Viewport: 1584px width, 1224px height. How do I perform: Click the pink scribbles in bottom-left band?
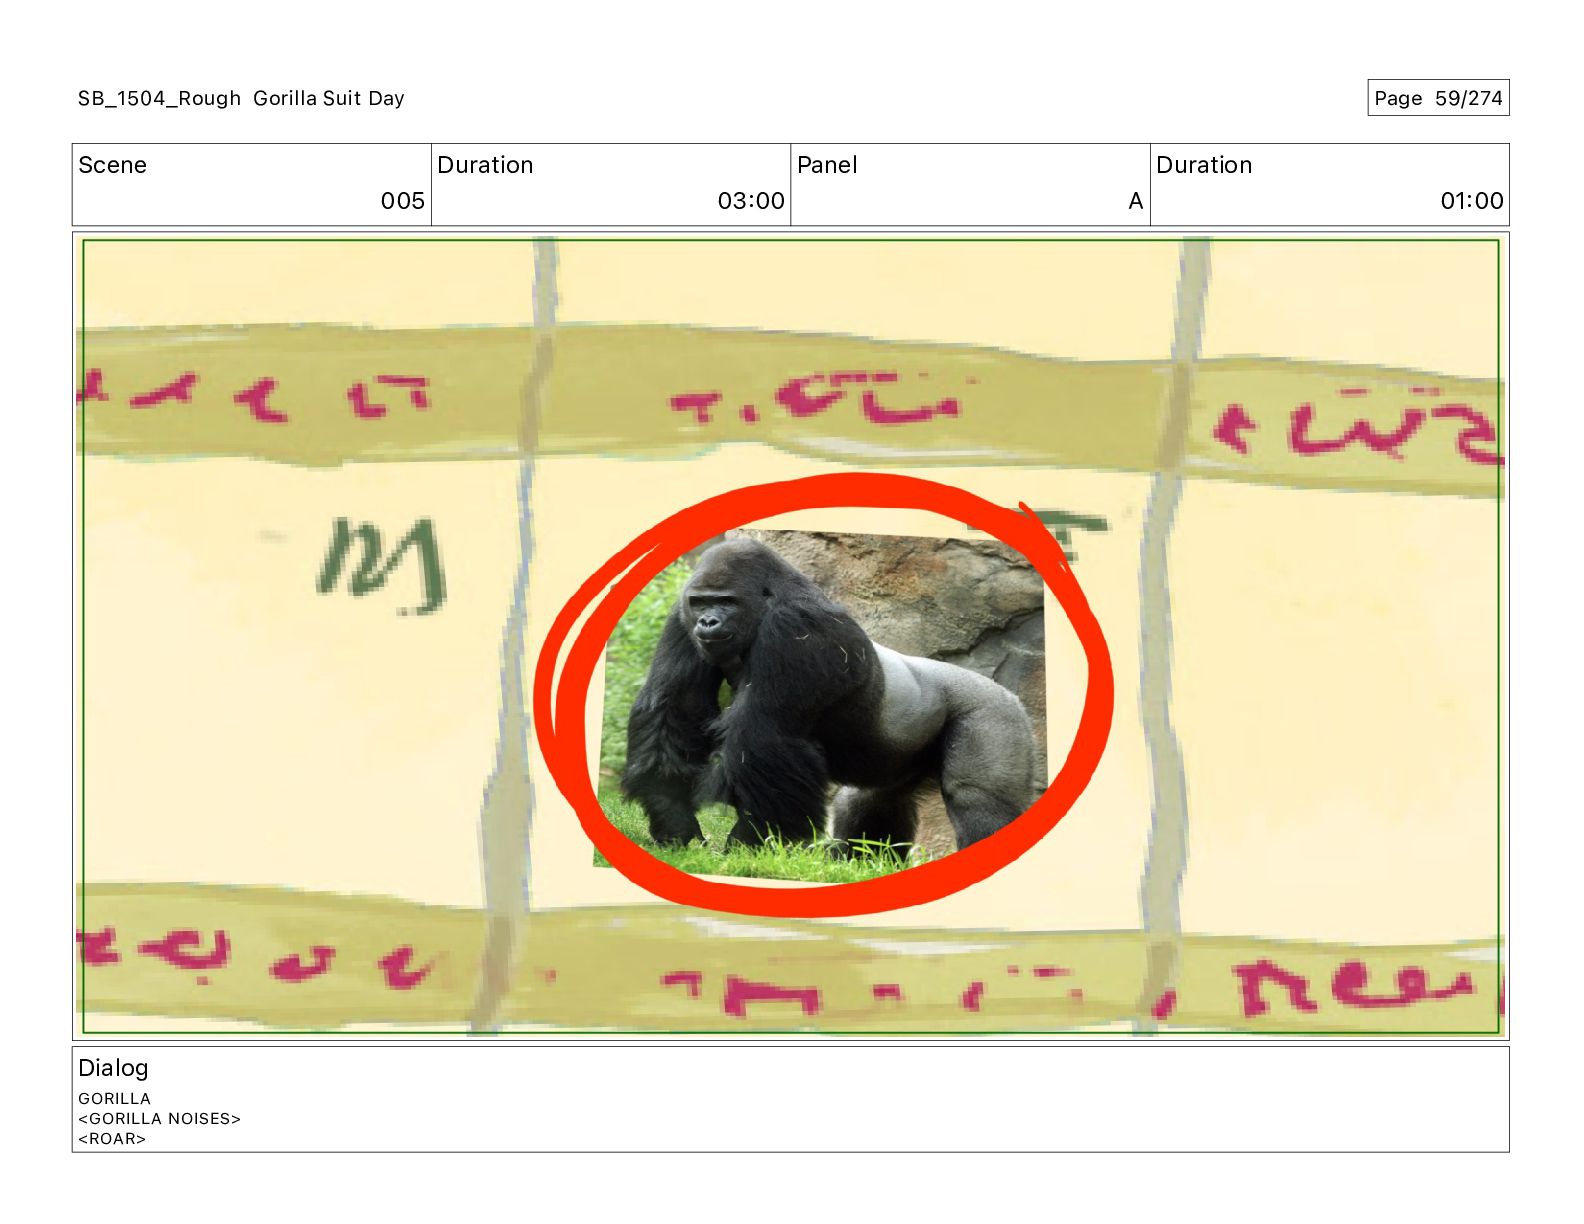click(x=255, y=955)
